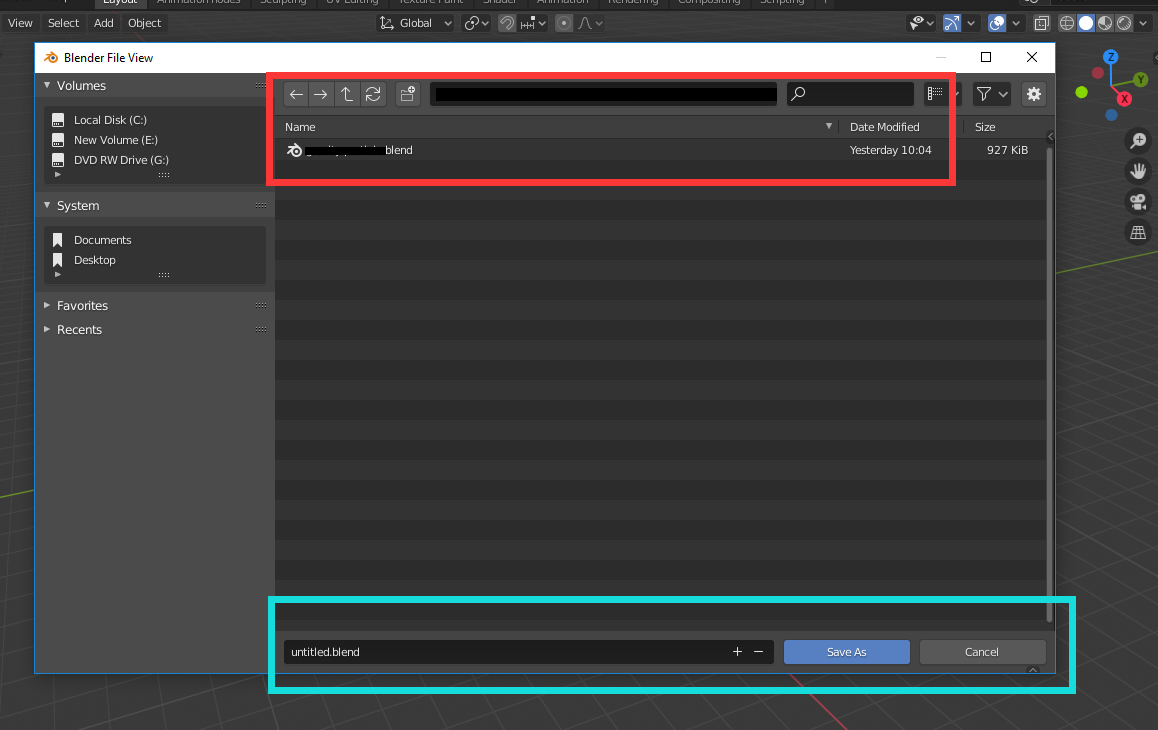Viewport: 1158px width, 730px height.
Task: Toggle camera view in the viewport
Action: point(1138,202)
